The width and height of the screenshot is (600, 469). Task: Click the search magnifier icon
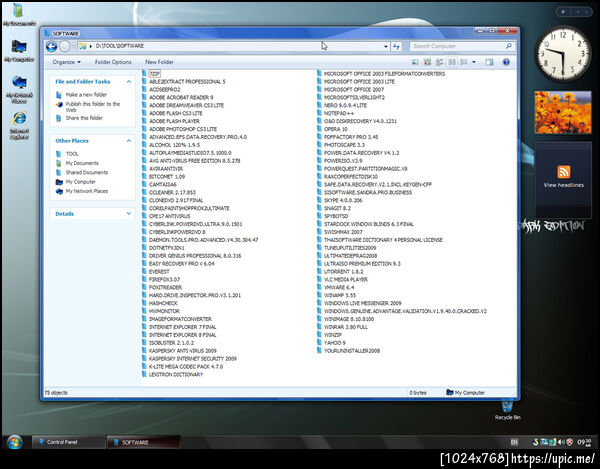coord(509,46)
